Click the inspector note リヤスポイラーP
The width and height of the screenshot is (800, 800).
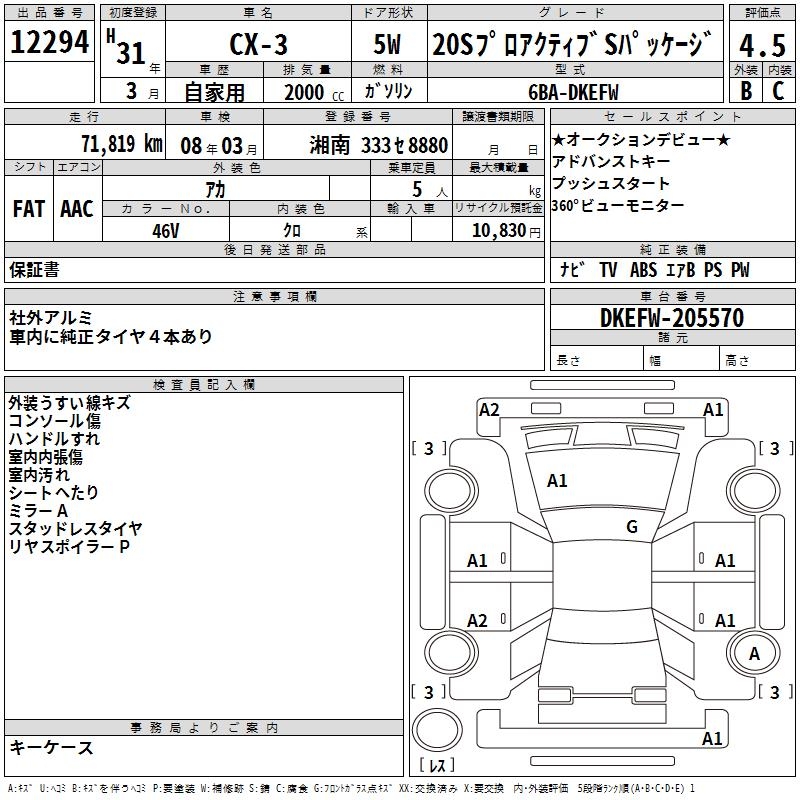(x=69, y=547)
